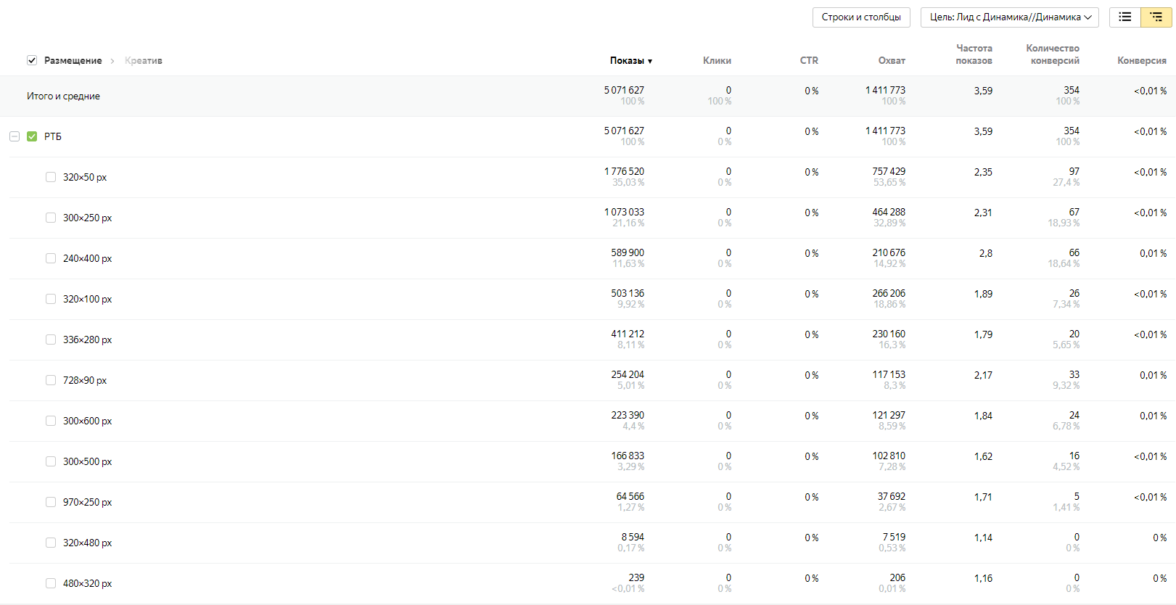This screenshot has height=605, width=1176.
Task: Sort by Охват column header
Action: point(891,61)
